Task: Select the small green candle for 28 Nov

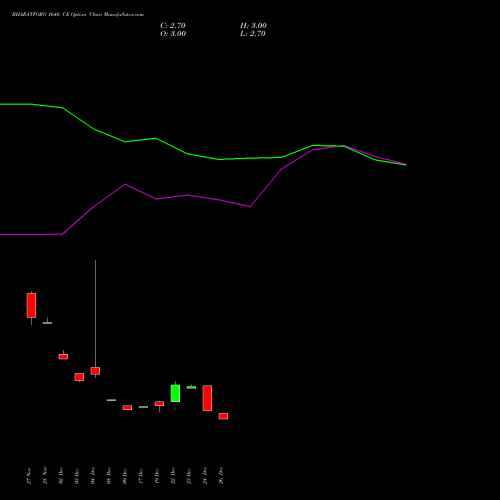Action: tap(47, 323)
